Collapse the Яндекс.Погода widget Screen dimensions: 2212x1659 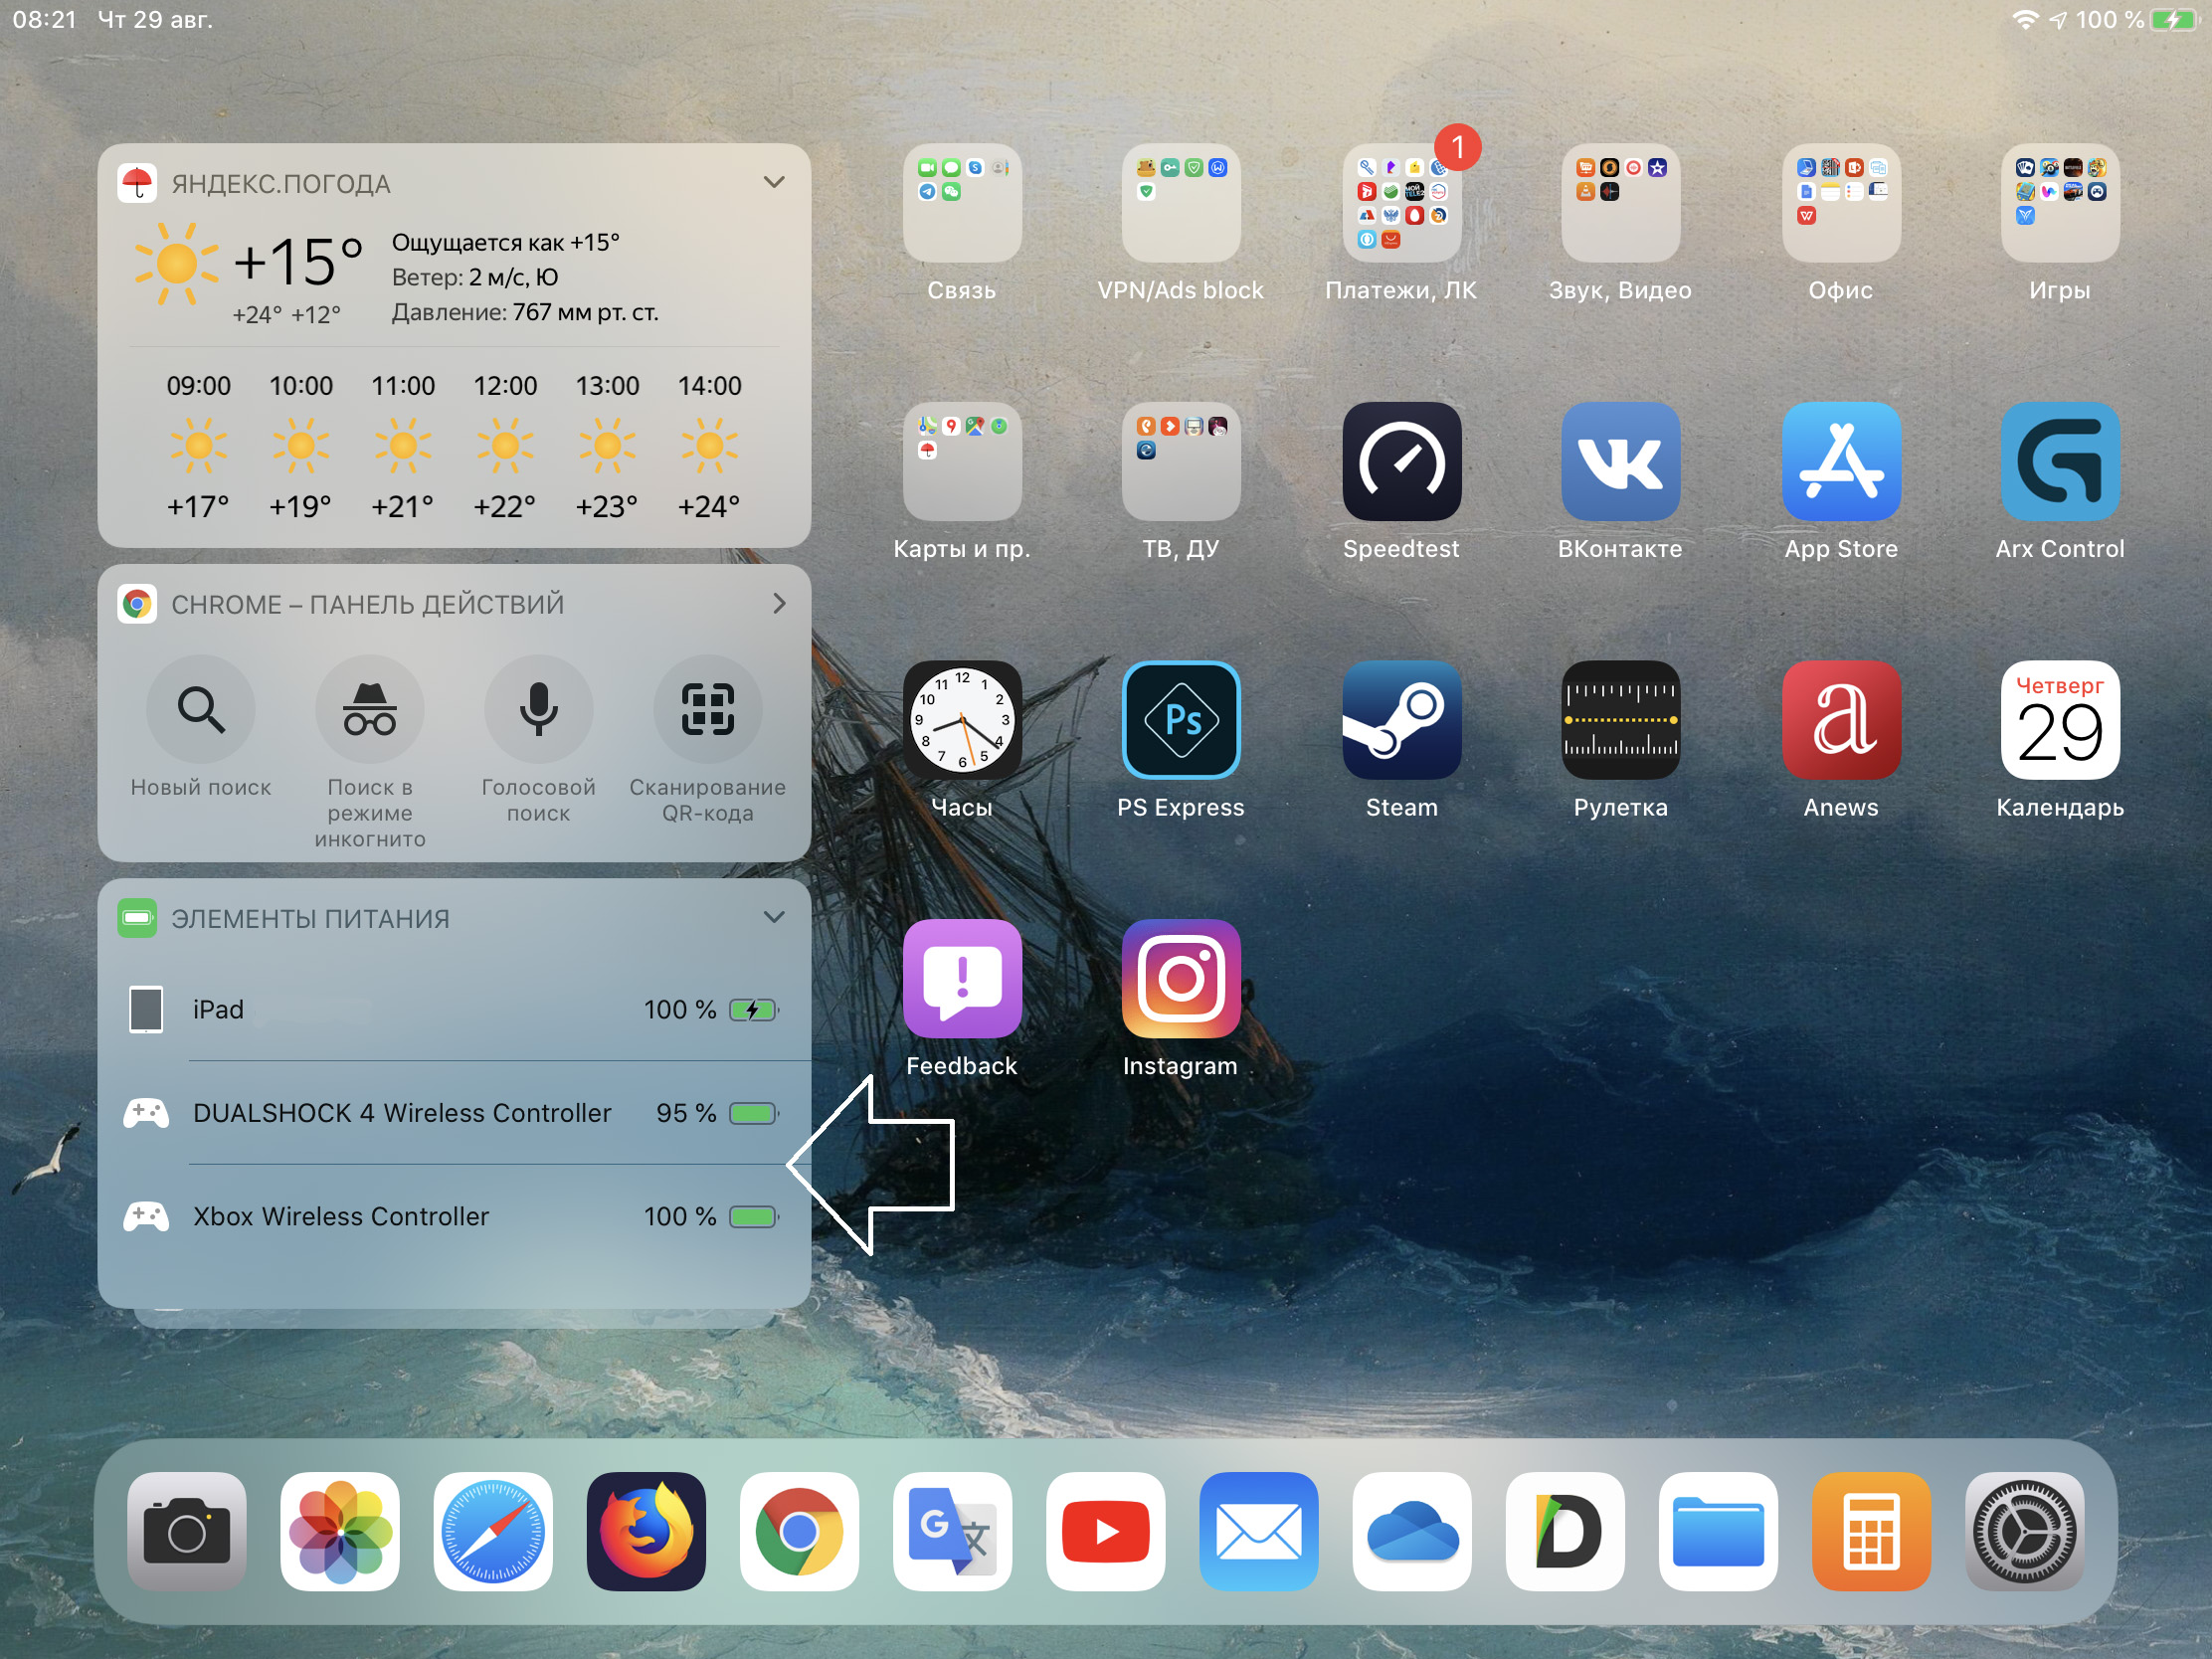[774, 183]
